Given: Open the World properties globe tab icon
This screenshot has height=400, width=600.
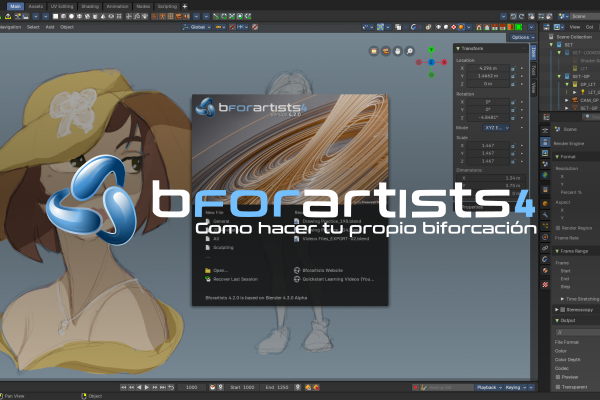Looking at the screenshot, I should tap(545, 175).
